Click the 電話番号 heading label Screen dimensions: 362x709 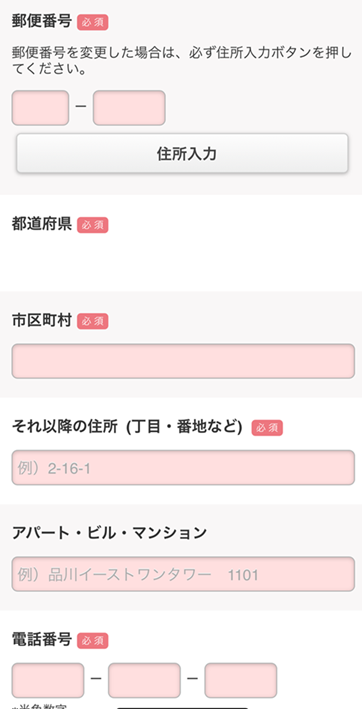click(42, 640)
